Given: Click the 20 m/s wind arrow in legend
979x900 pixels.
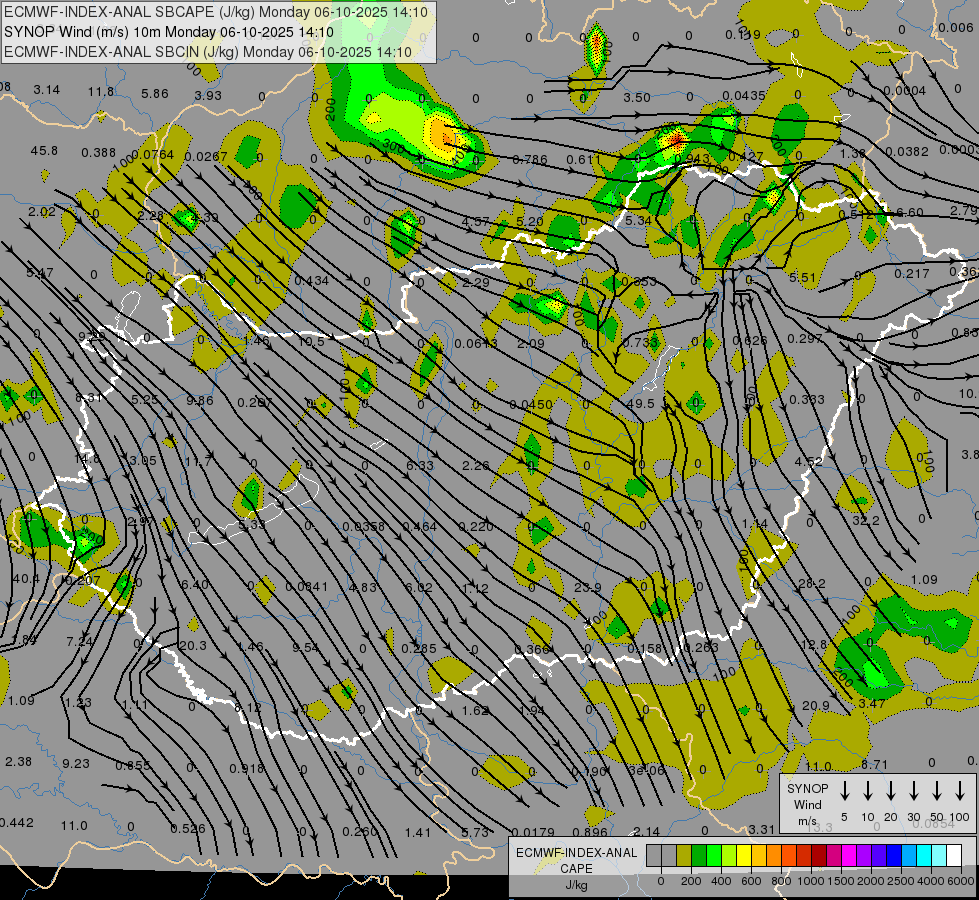Looking at the screenshot, I should (x=890, y=790).
